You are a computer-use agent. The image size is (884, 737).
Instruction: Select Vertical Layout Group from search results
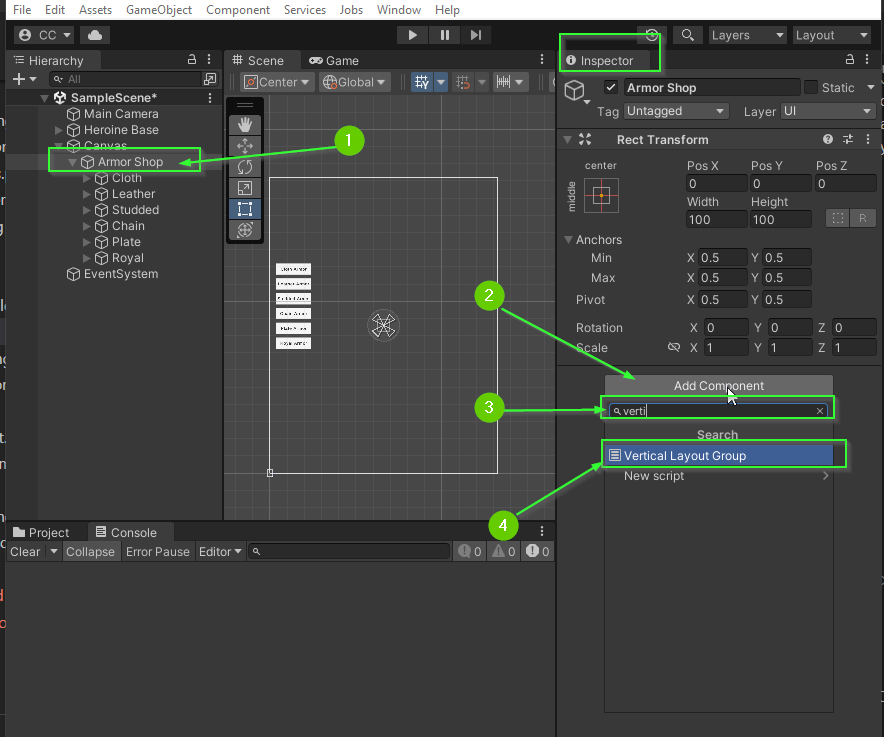pos(718,455)
